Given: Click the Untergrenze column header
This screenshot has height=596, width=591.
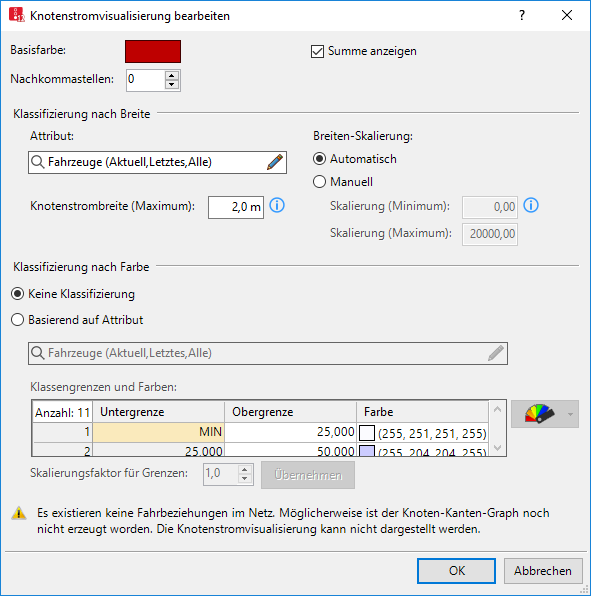Looking at the screenshot, I should point(158,412).
